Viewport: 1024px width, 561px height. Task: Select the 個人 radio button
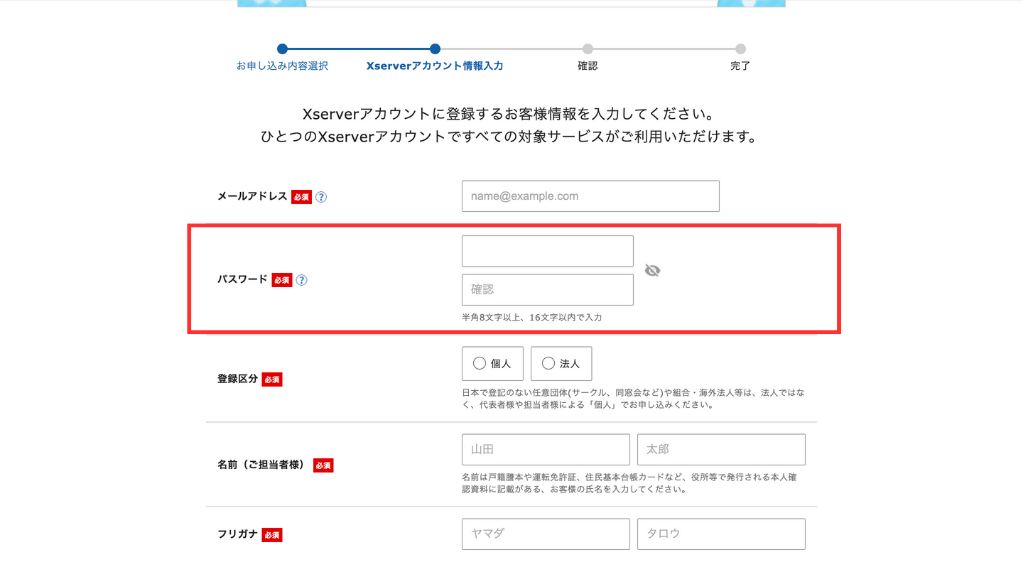(492, 364)
